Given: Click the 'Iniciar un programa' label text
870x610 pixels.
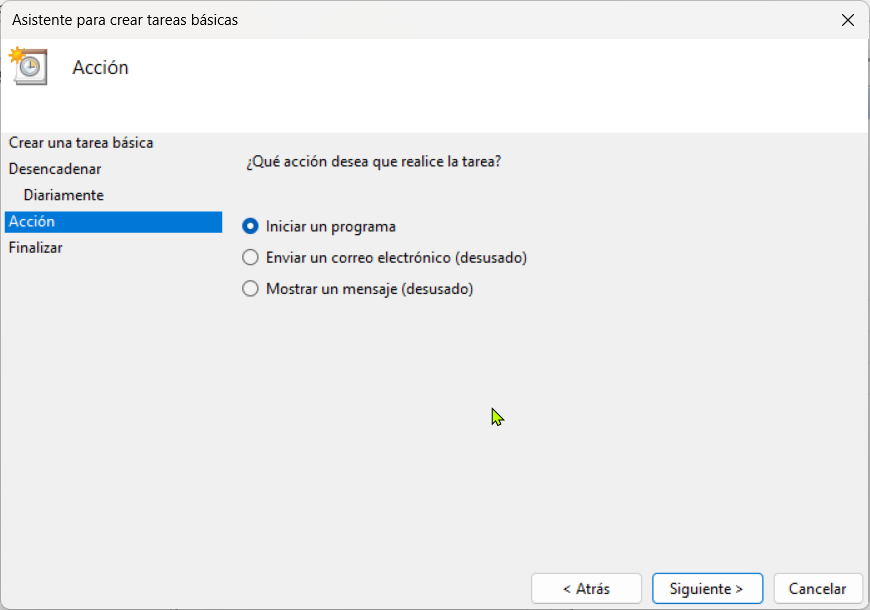Looking at the screenshot, I should tap(330, 226).
